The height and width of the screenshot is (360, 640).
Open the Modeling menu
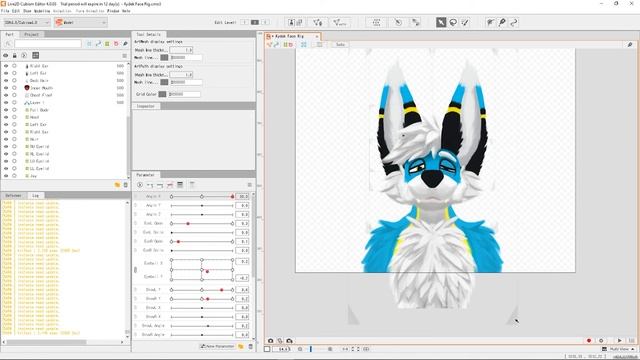[x=42, y=11]
